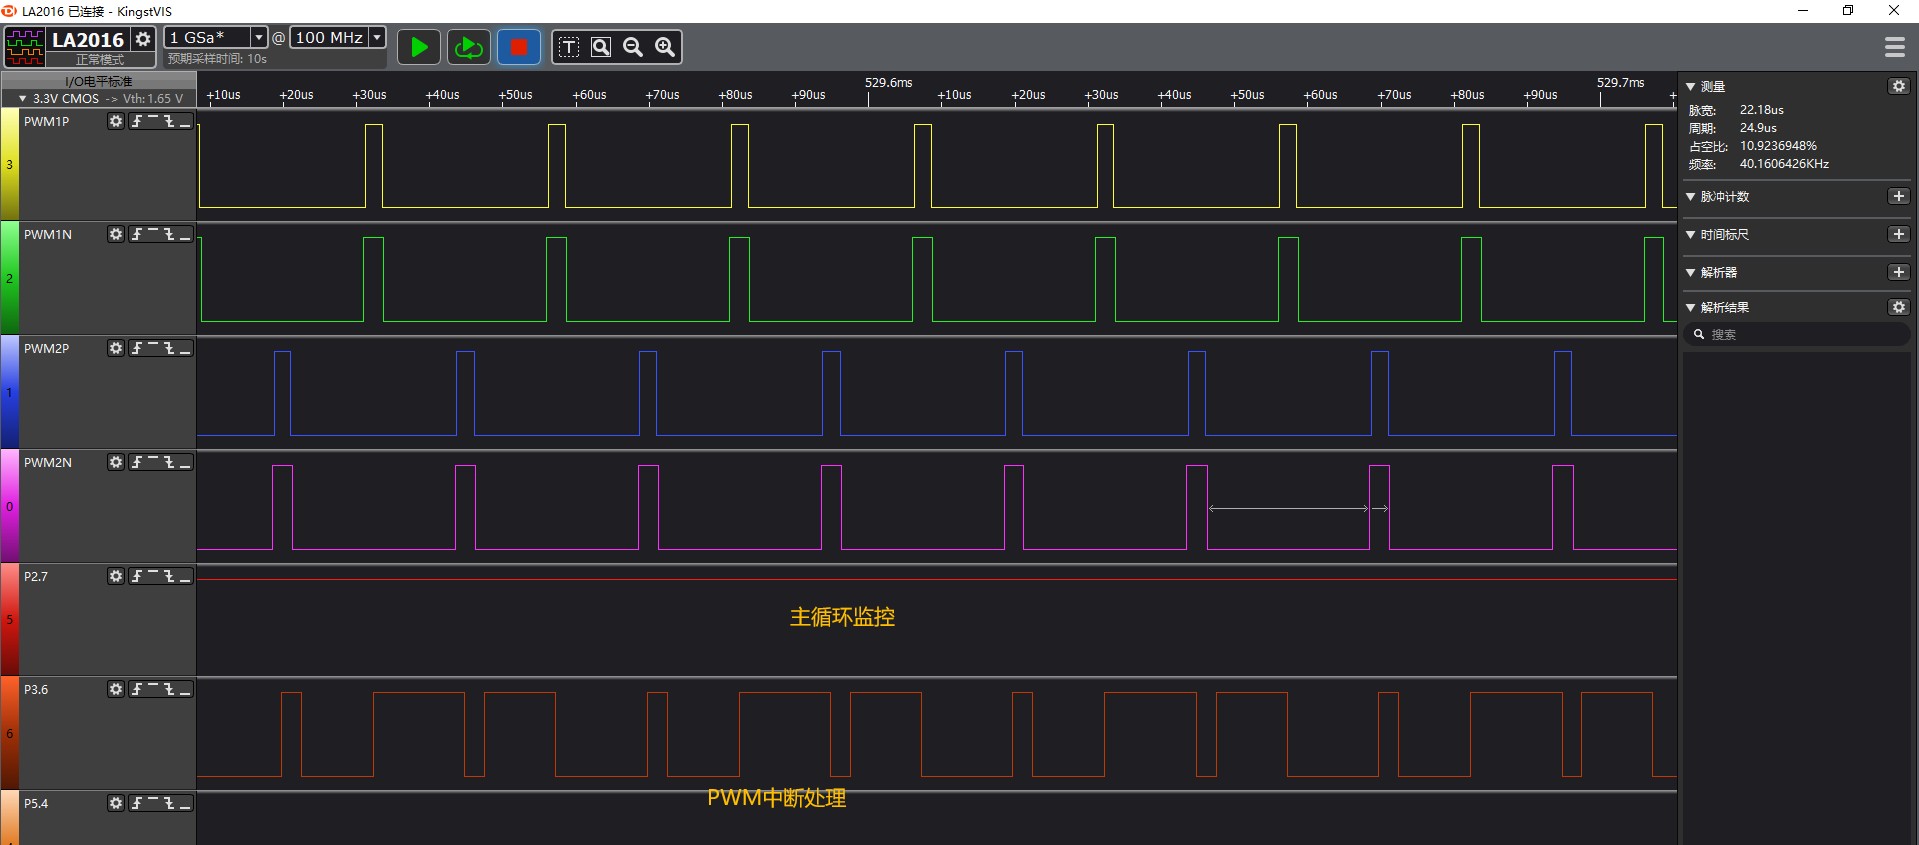Viewport: 1919px width, 845px height.
Task: Open 解析结果 results settings gear
Action: pos(1899,307)
